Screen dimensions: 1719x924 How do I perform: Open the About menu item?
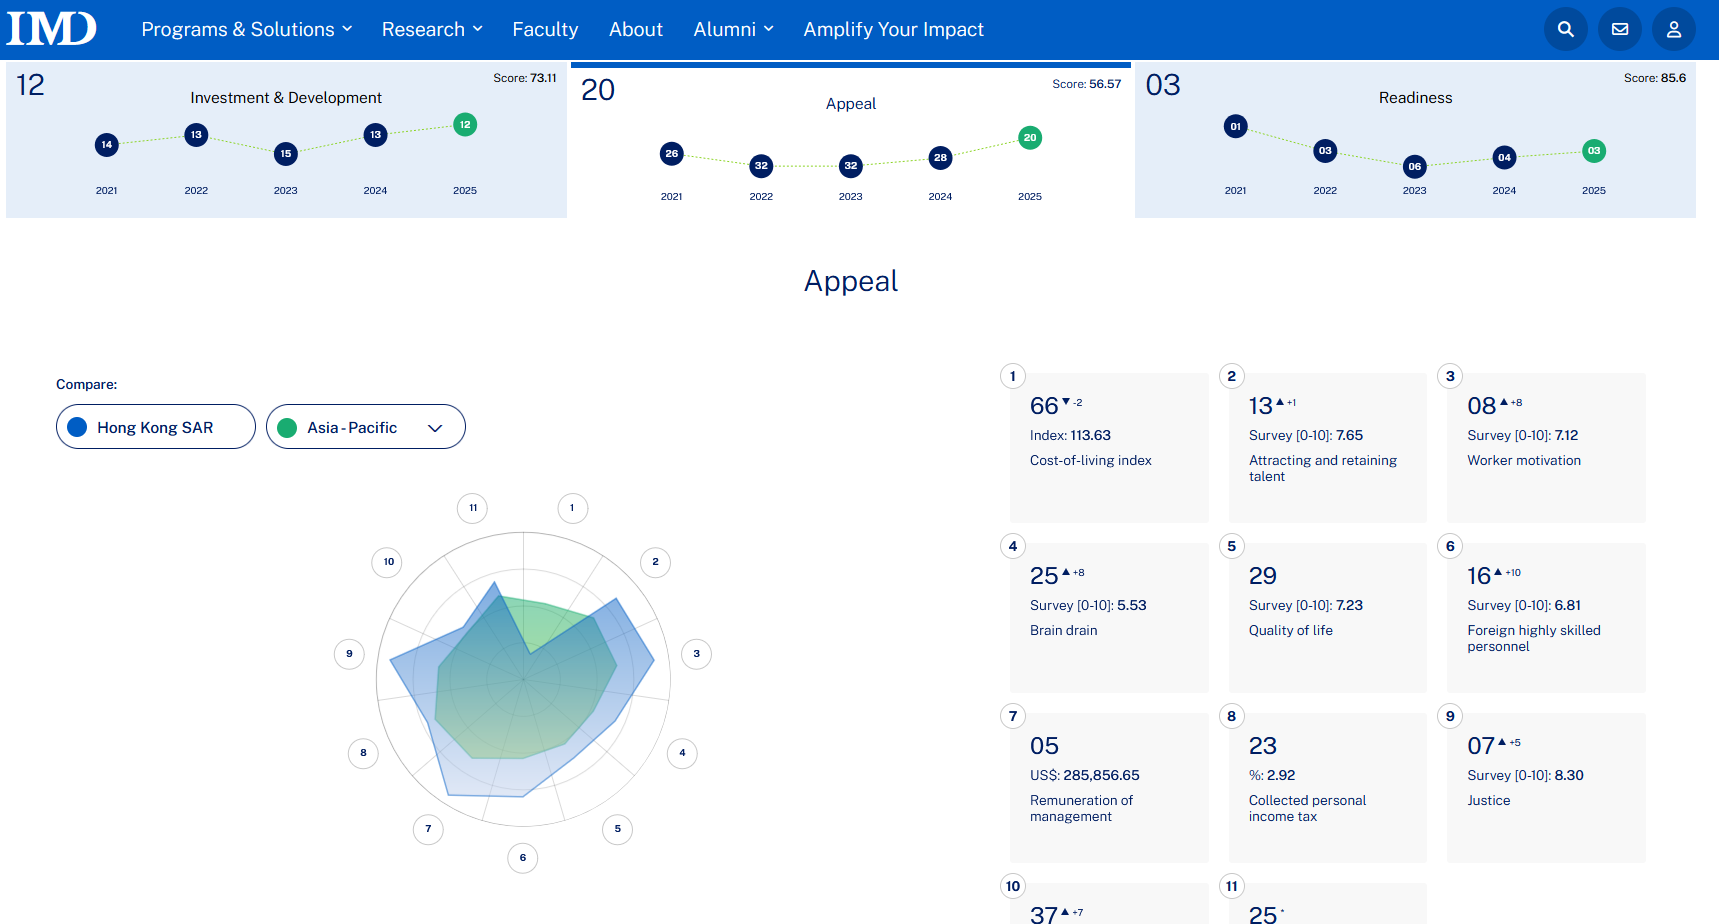(636, 30)
